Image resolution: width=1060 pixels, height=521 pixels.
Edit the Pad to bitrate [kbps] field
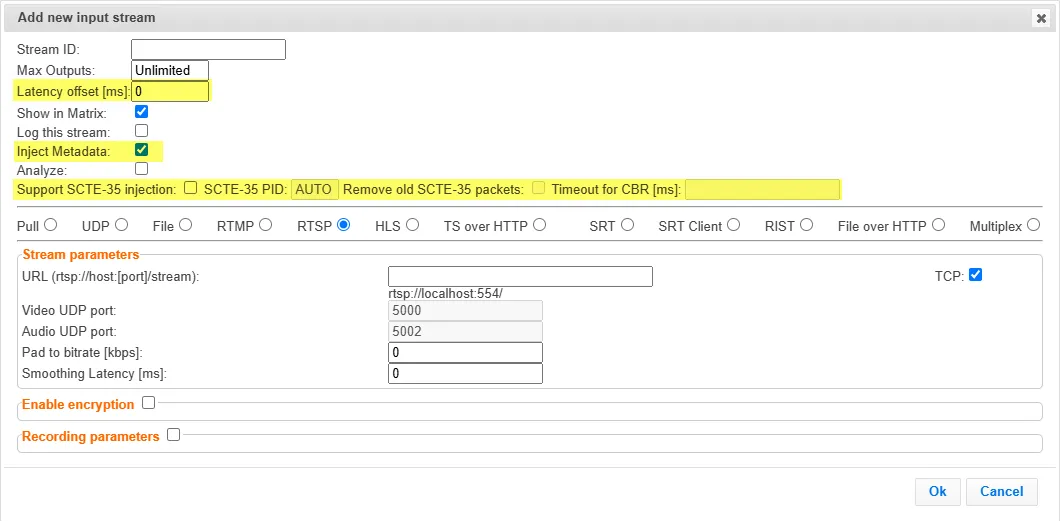pyautogui.click(x=465, y=353)
